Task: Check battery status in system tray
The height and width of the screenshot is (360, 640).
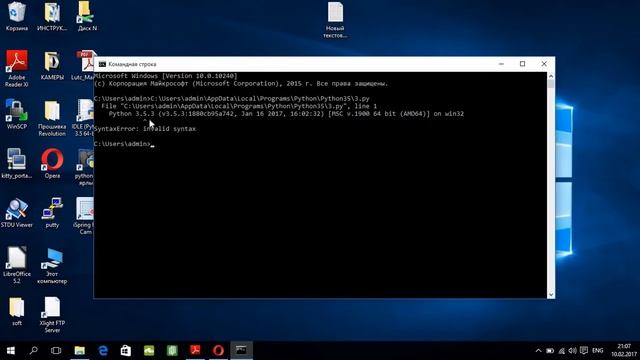Action: [x=550, y=351]
